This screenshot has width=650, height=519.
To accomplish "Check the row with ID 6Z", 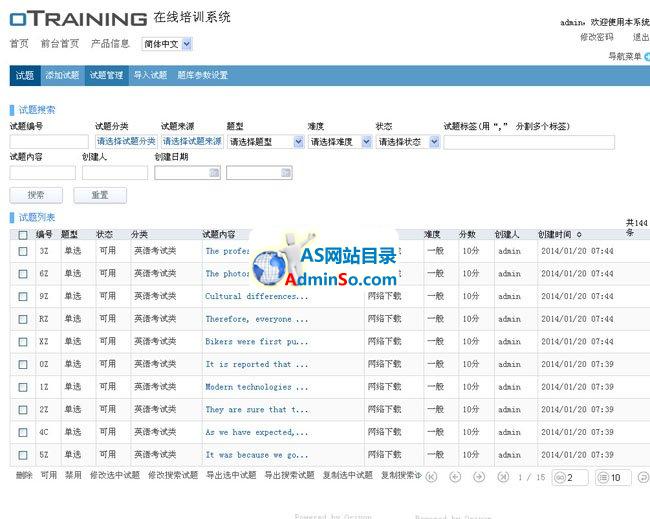I will [23, 274].
